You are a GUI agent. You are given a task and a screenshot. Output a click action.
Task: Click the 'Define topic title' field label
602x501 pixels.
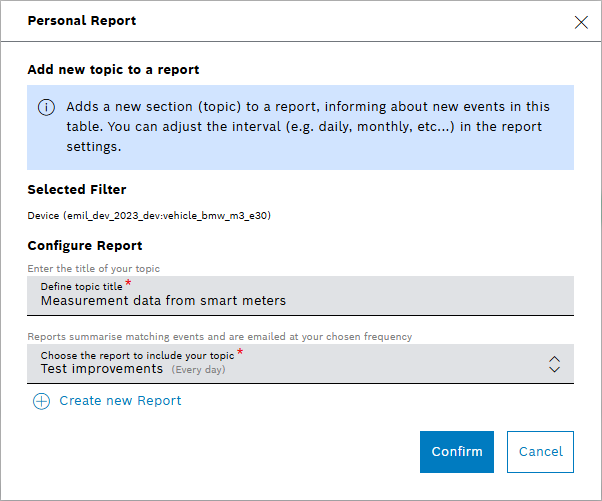tap(82, 287)
